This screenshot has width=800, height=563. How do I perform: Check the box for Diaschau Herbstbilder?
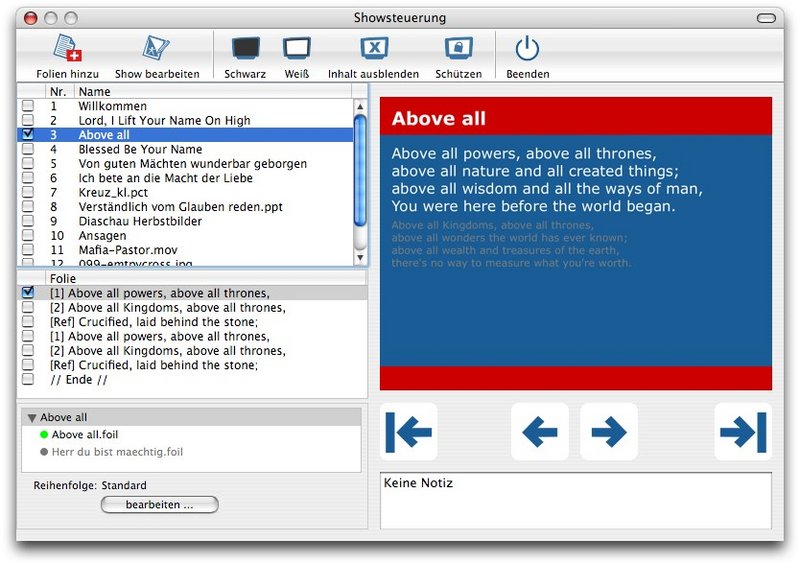pyautogui.click(x=28, y=220)
